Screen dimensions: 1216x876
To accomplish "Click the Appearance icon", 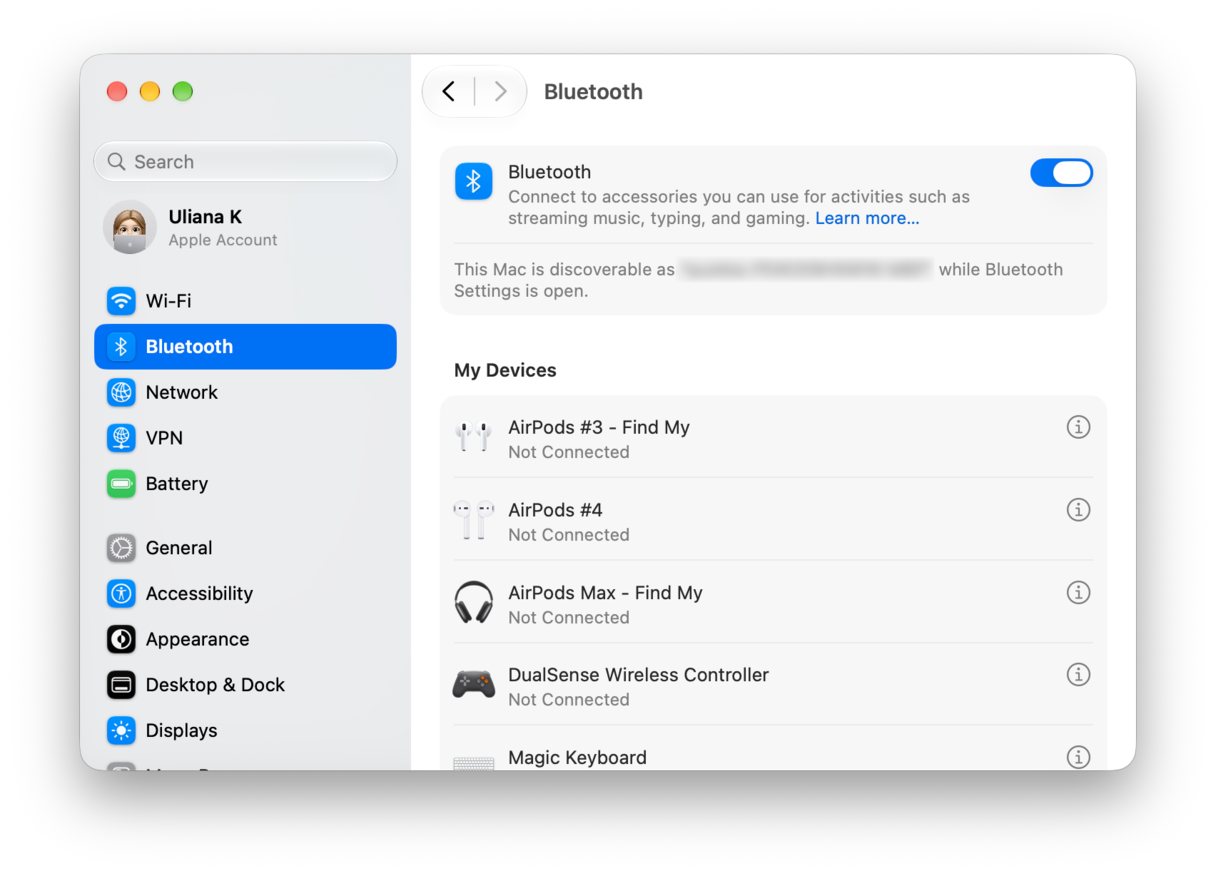I will (121, 639).
